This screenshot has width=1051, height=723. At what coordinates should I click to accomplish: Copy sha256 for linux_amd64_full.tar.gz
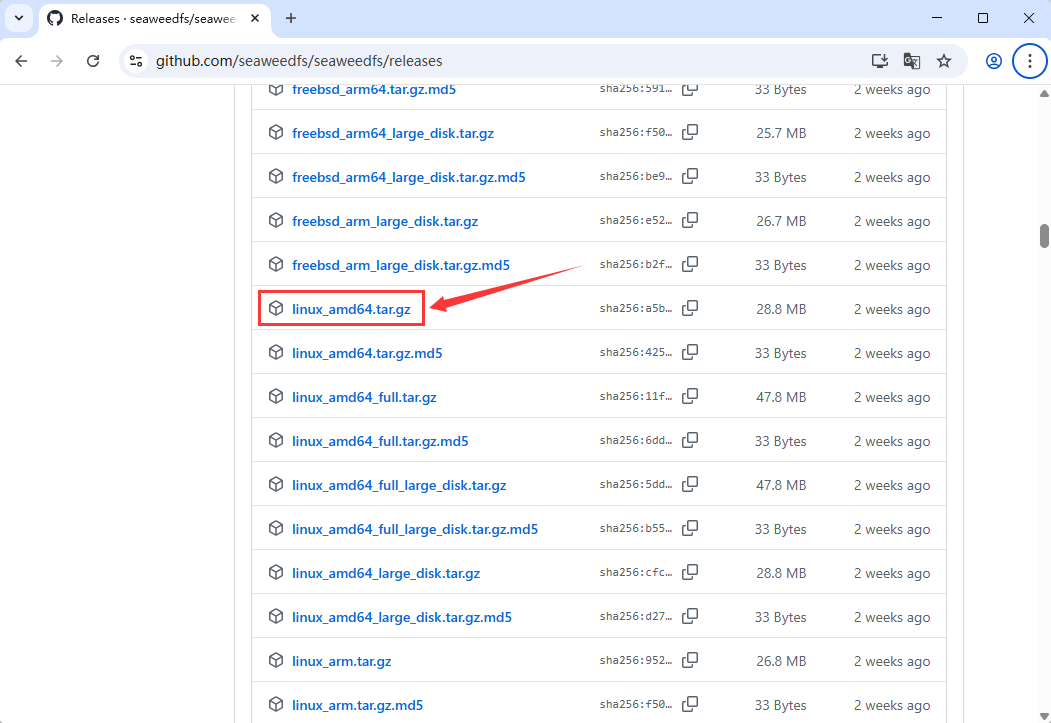pos(690,396)
